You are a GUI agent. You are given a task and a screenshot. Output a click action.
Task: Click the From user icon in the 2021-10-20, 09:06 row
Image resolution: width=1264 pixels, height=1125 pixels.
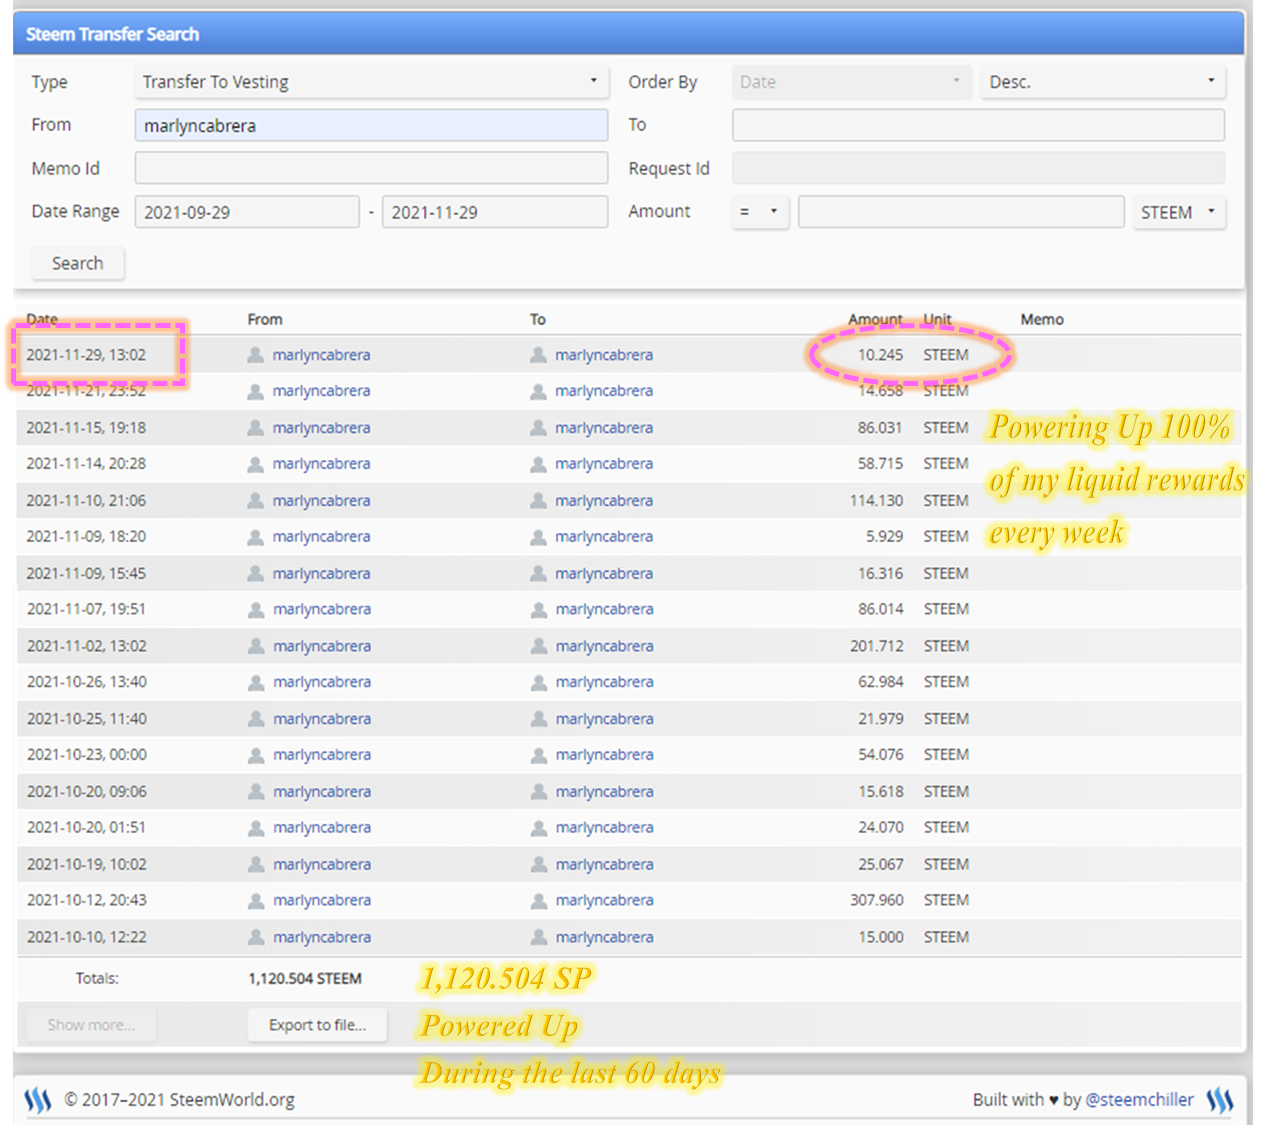point(256,792)
